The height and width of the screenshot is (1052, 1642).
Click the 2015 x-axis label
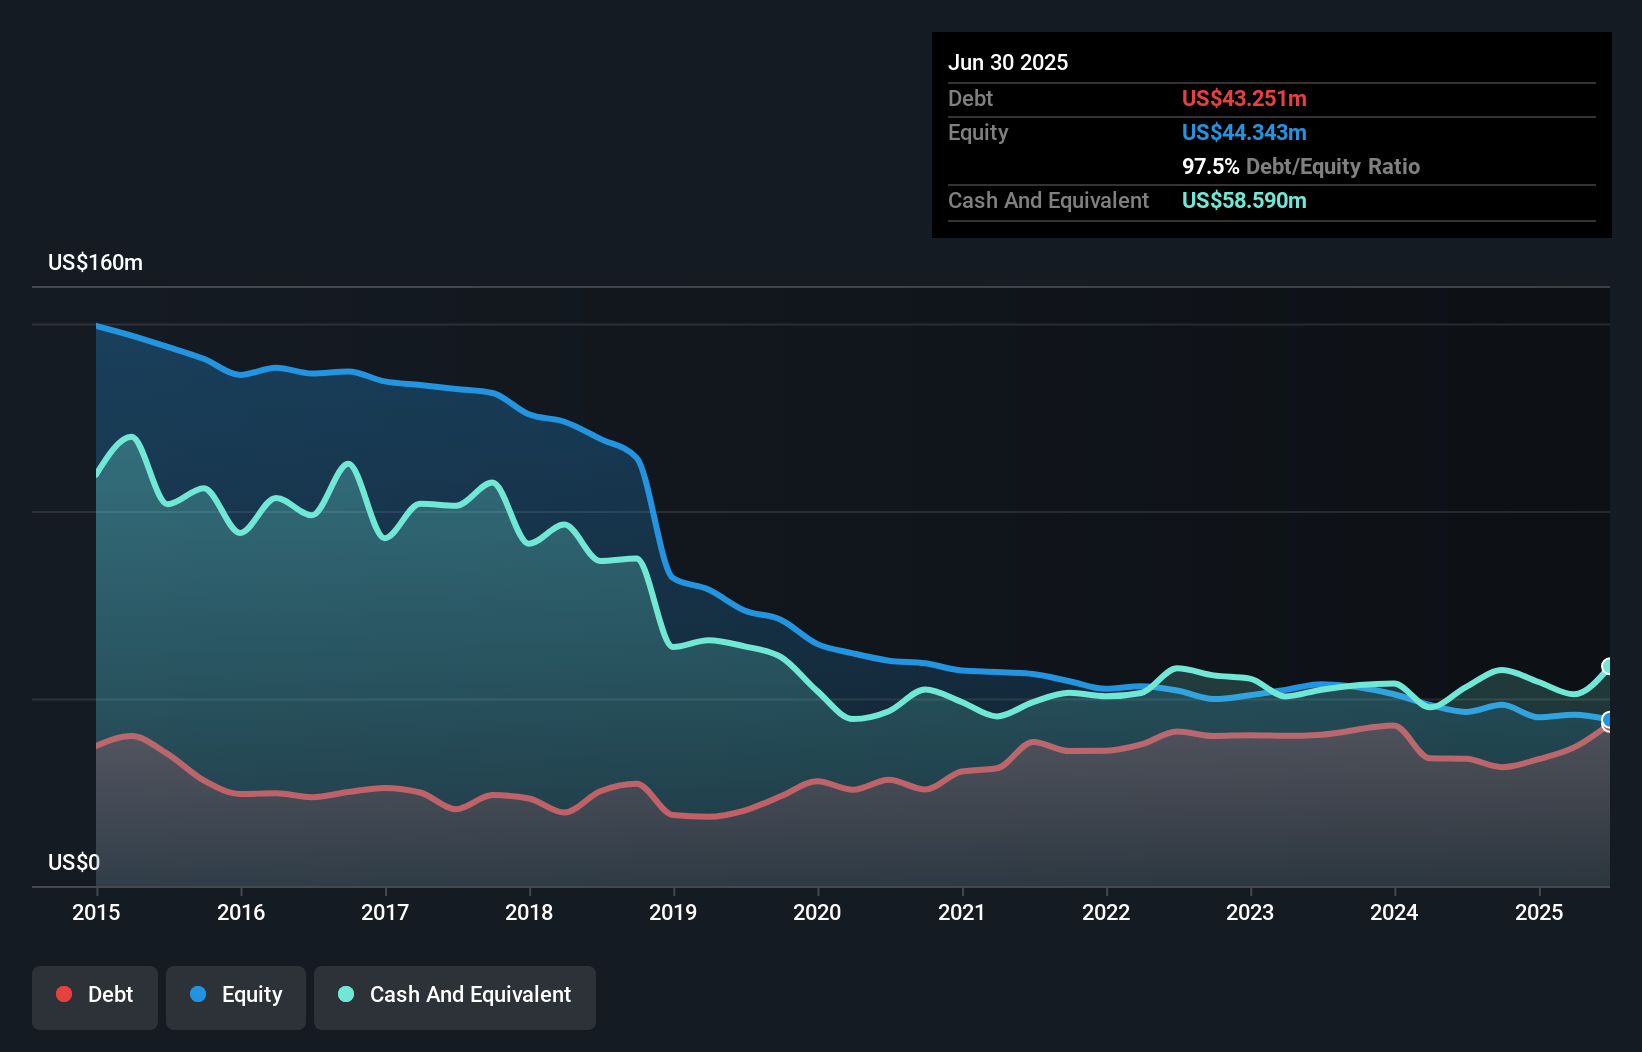pyautogui.click(x=96, y=912)
